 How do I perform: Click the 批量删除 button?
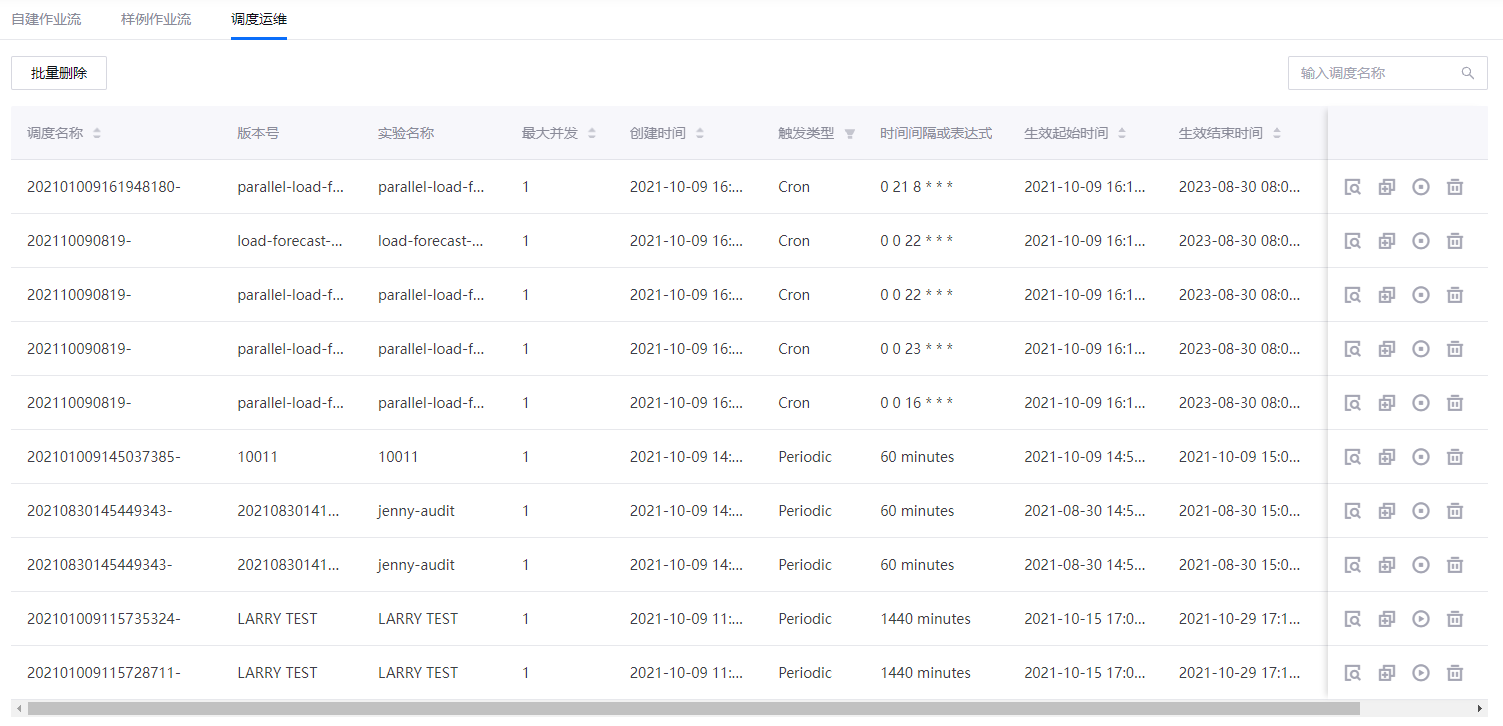[x=59, y=73]
